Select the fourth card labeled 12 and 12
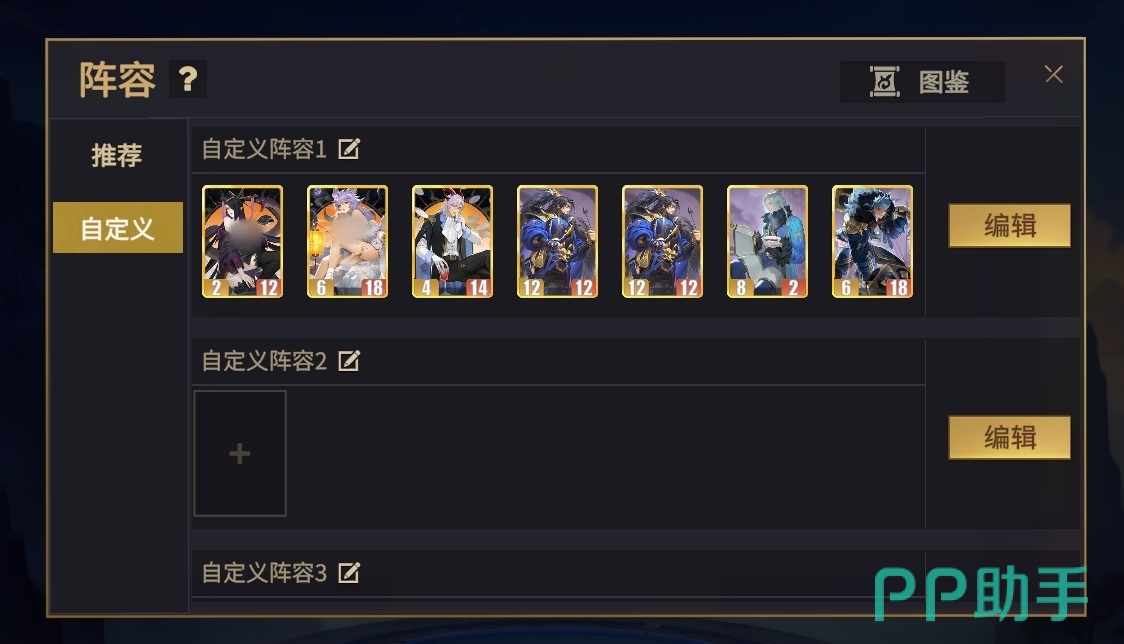 pyautogui.click(x=558, y=242)
